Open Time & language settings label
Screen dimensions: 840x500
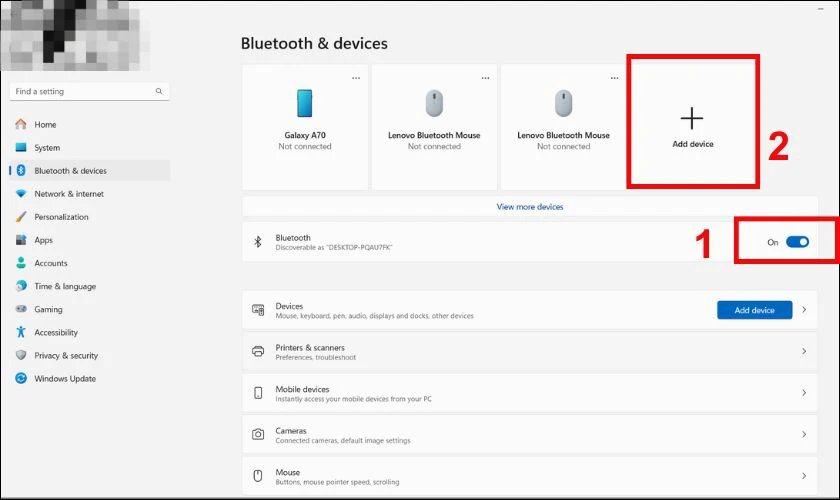[65, 286]
